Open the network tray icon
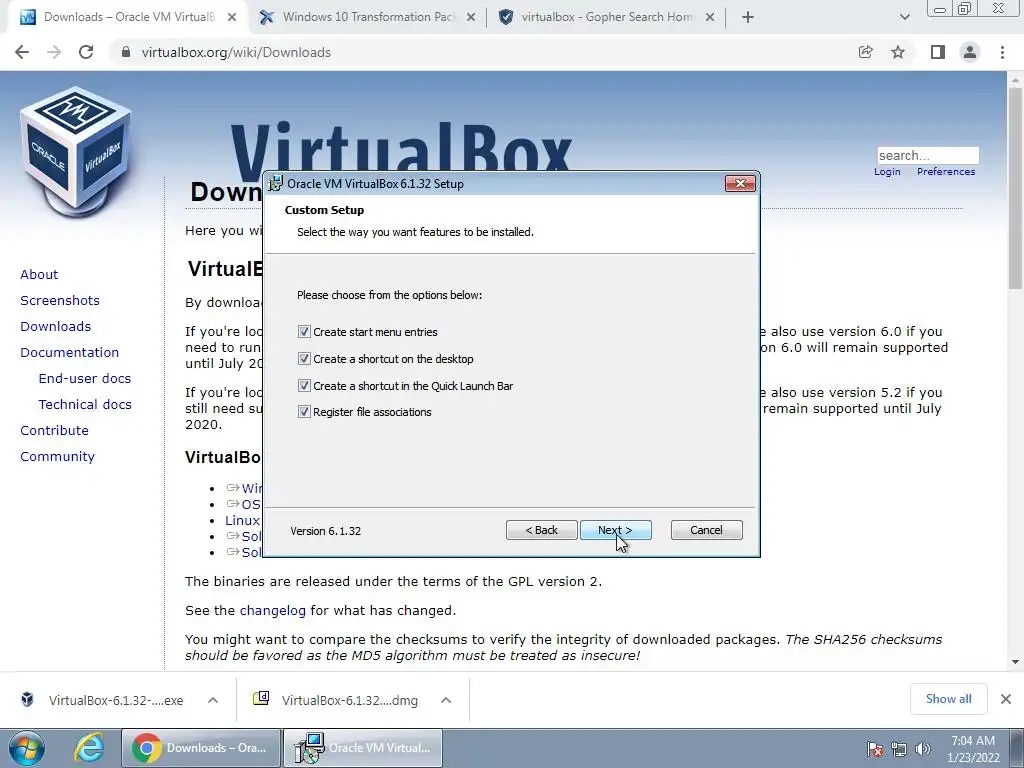 point(899,749)
